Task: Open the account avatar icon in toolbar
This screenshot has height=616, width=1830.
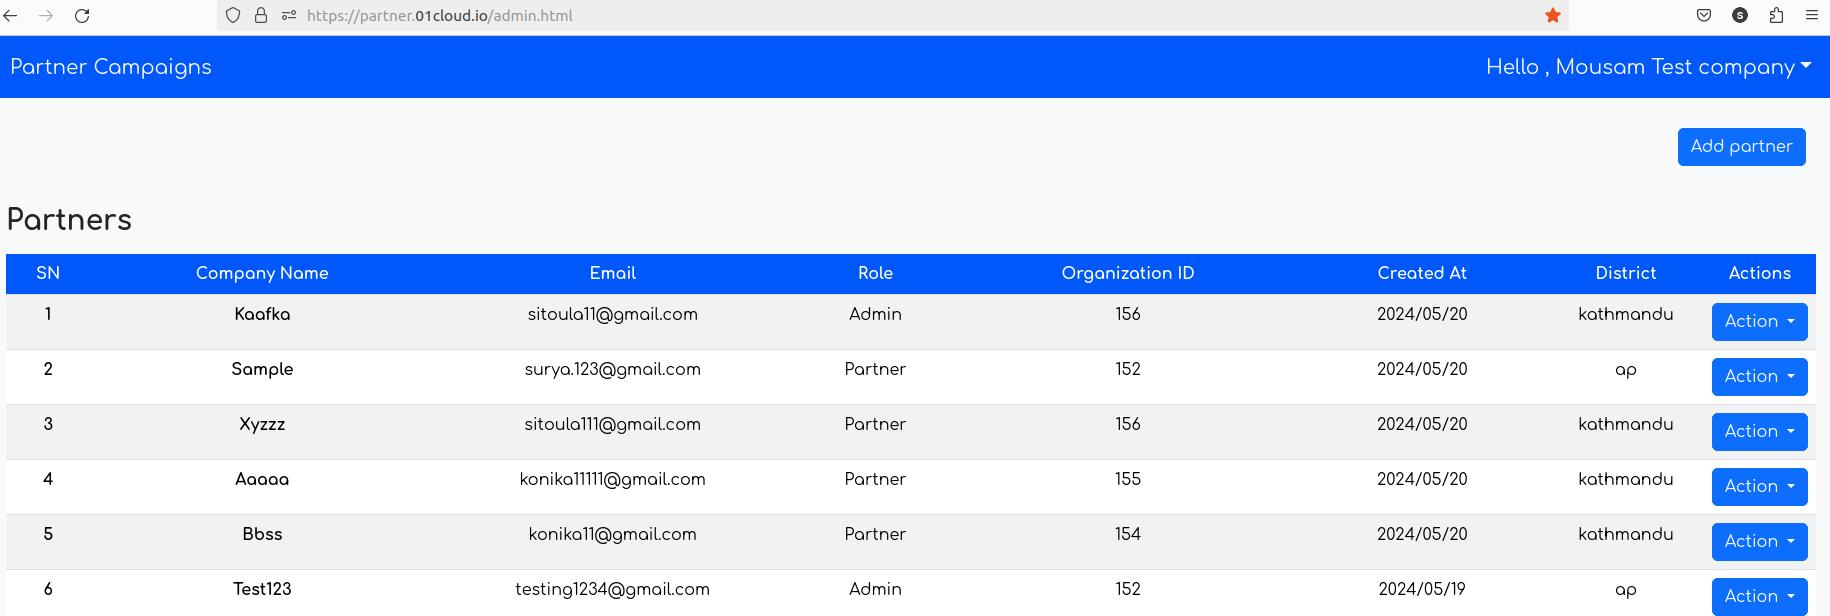Action: pos(1740,15)
